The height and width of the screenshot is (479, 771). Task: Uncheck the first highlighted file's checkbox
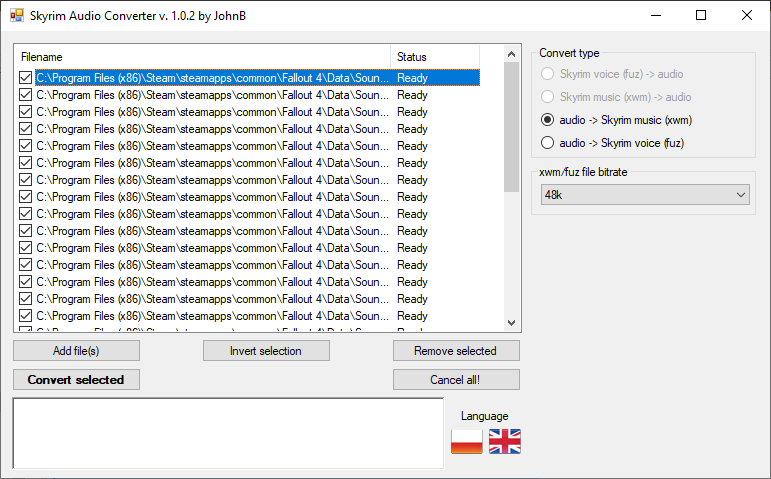click(26, 78)
